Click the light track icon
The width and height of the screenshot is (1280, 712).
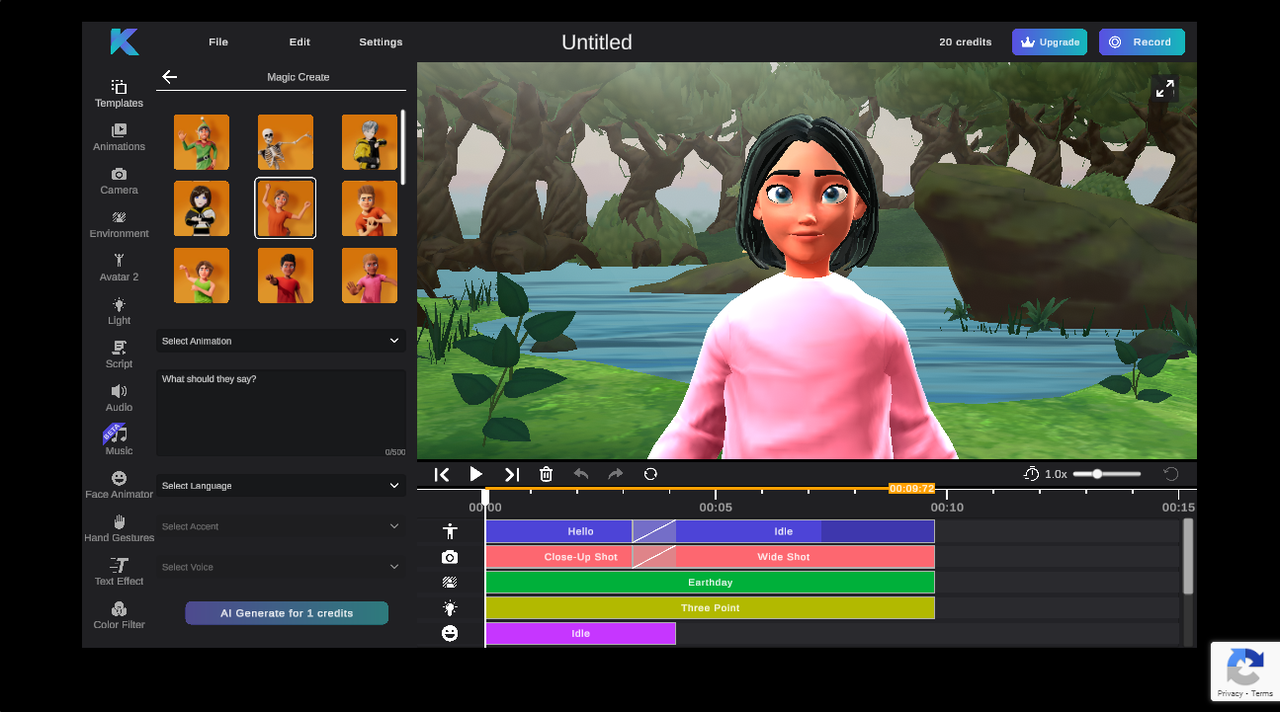pos(450,608)
